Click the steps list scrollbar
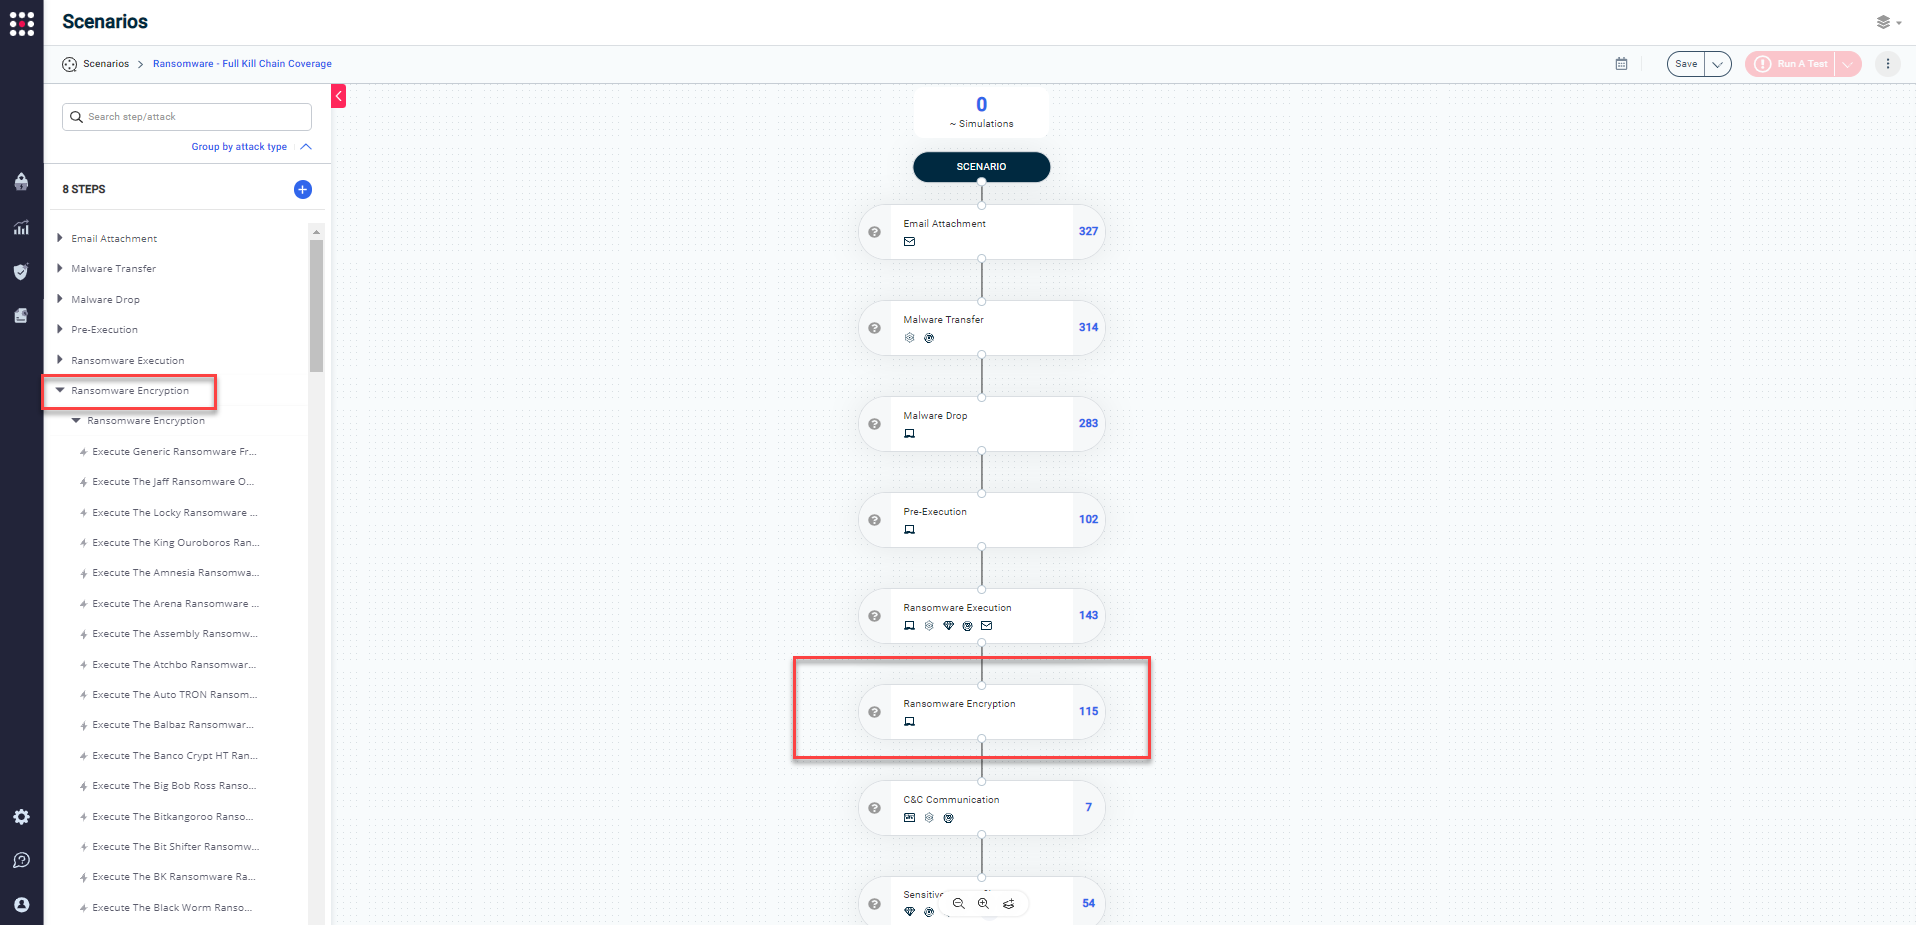The image size is (1916, 925). [316, 306]
